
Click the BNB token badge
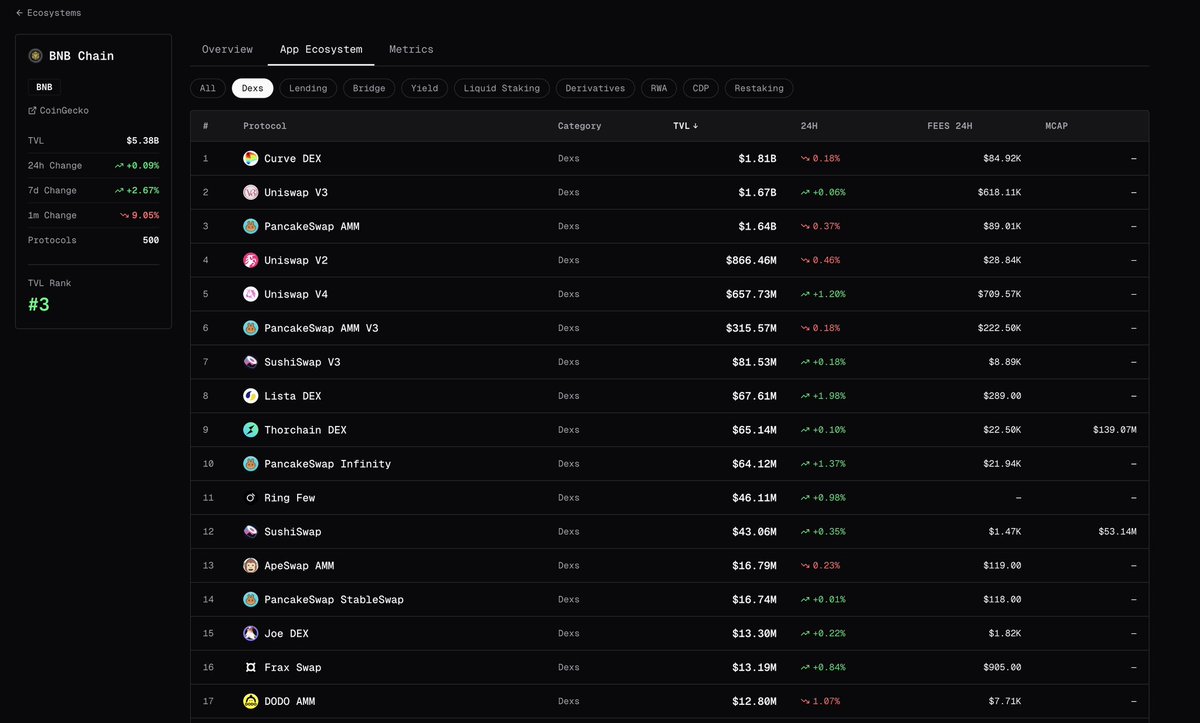click(44, 87)
